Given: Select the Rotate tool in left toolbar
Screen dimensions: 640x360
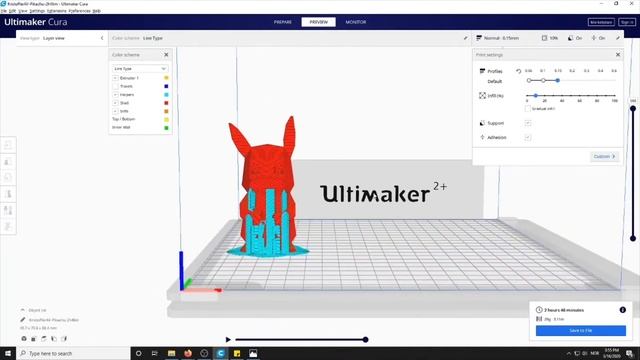Looking at the screenshot, I should 8,178.
